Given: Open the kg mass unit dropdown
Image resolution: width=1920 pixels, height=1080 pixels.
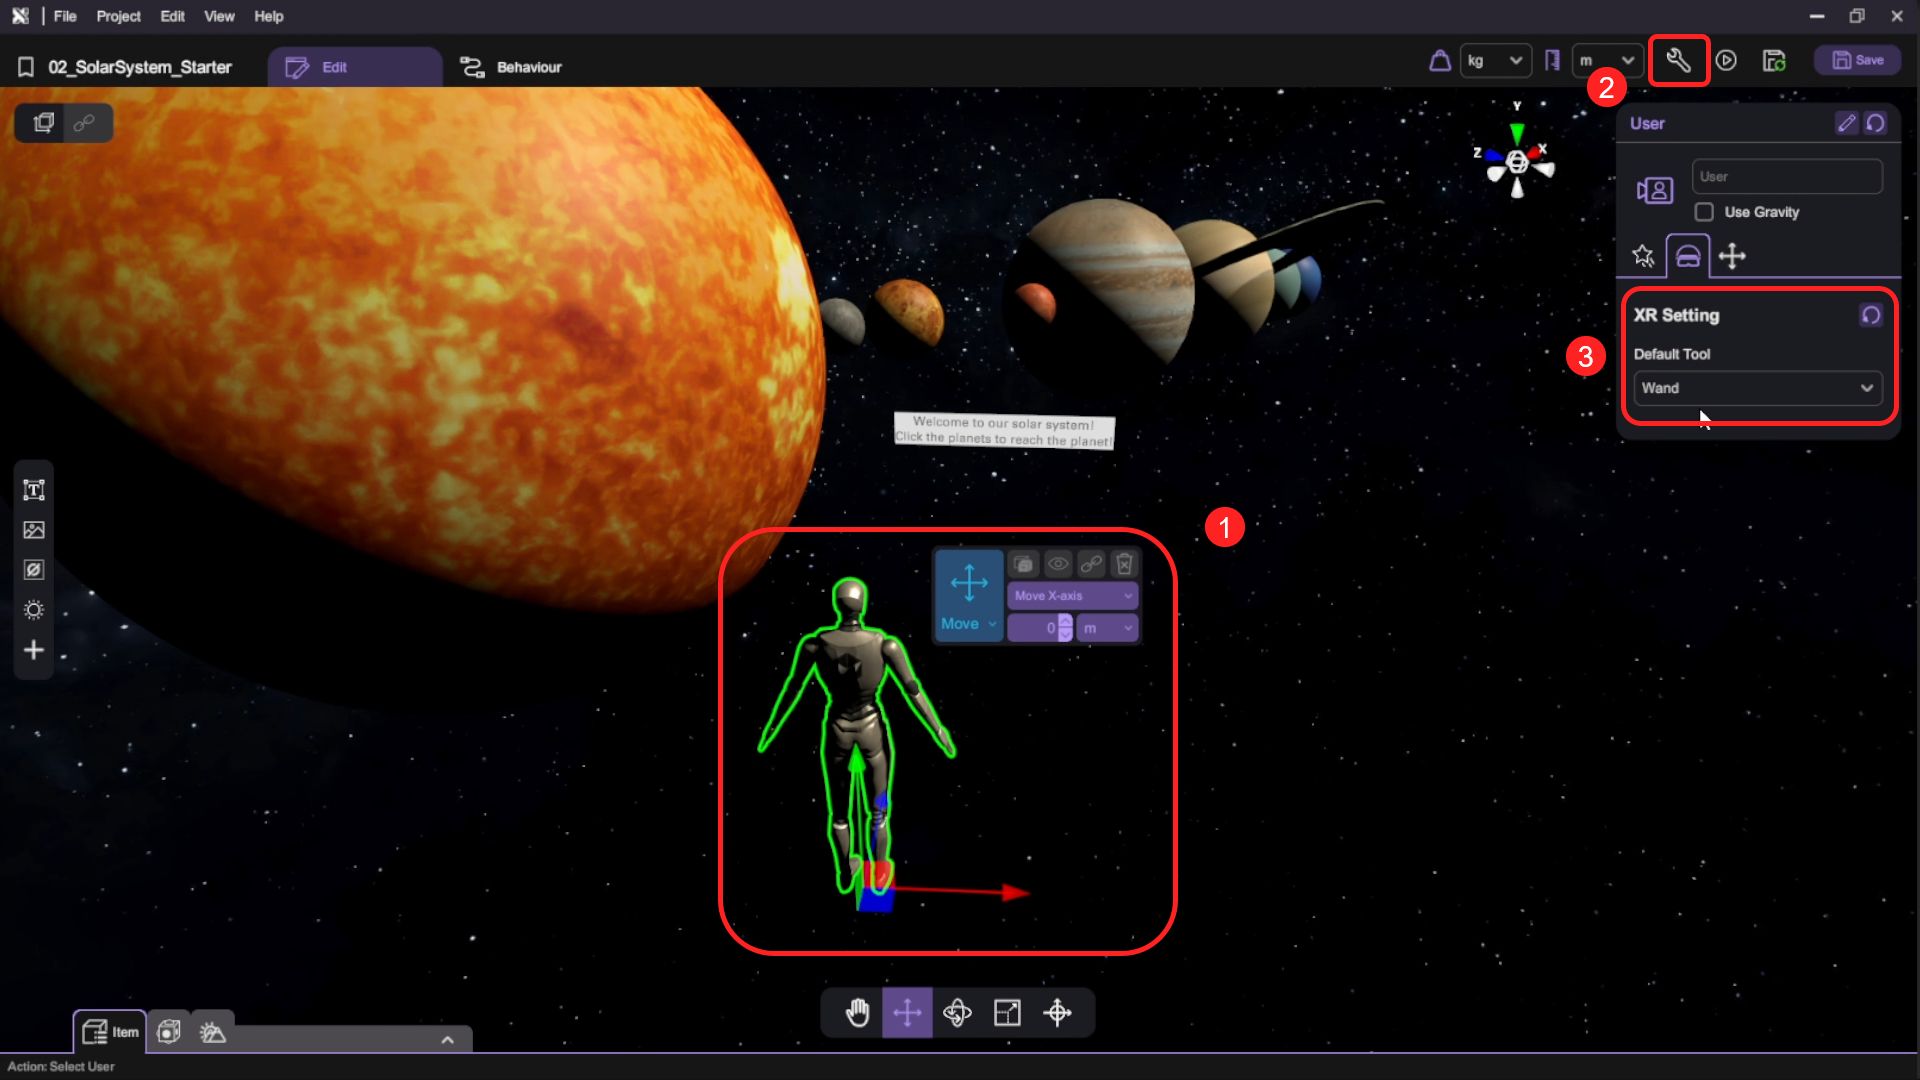Looking at the screenshot, I should 1494,61.
